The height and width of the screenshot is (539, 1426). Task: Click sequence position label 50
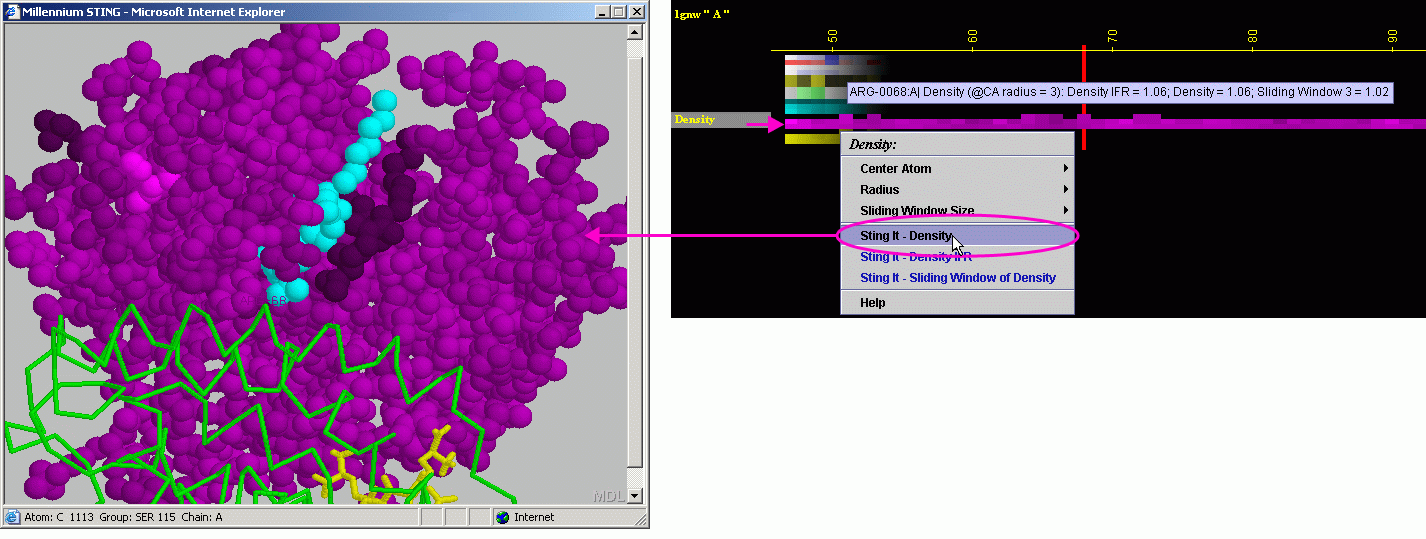[x=833, y=35]
